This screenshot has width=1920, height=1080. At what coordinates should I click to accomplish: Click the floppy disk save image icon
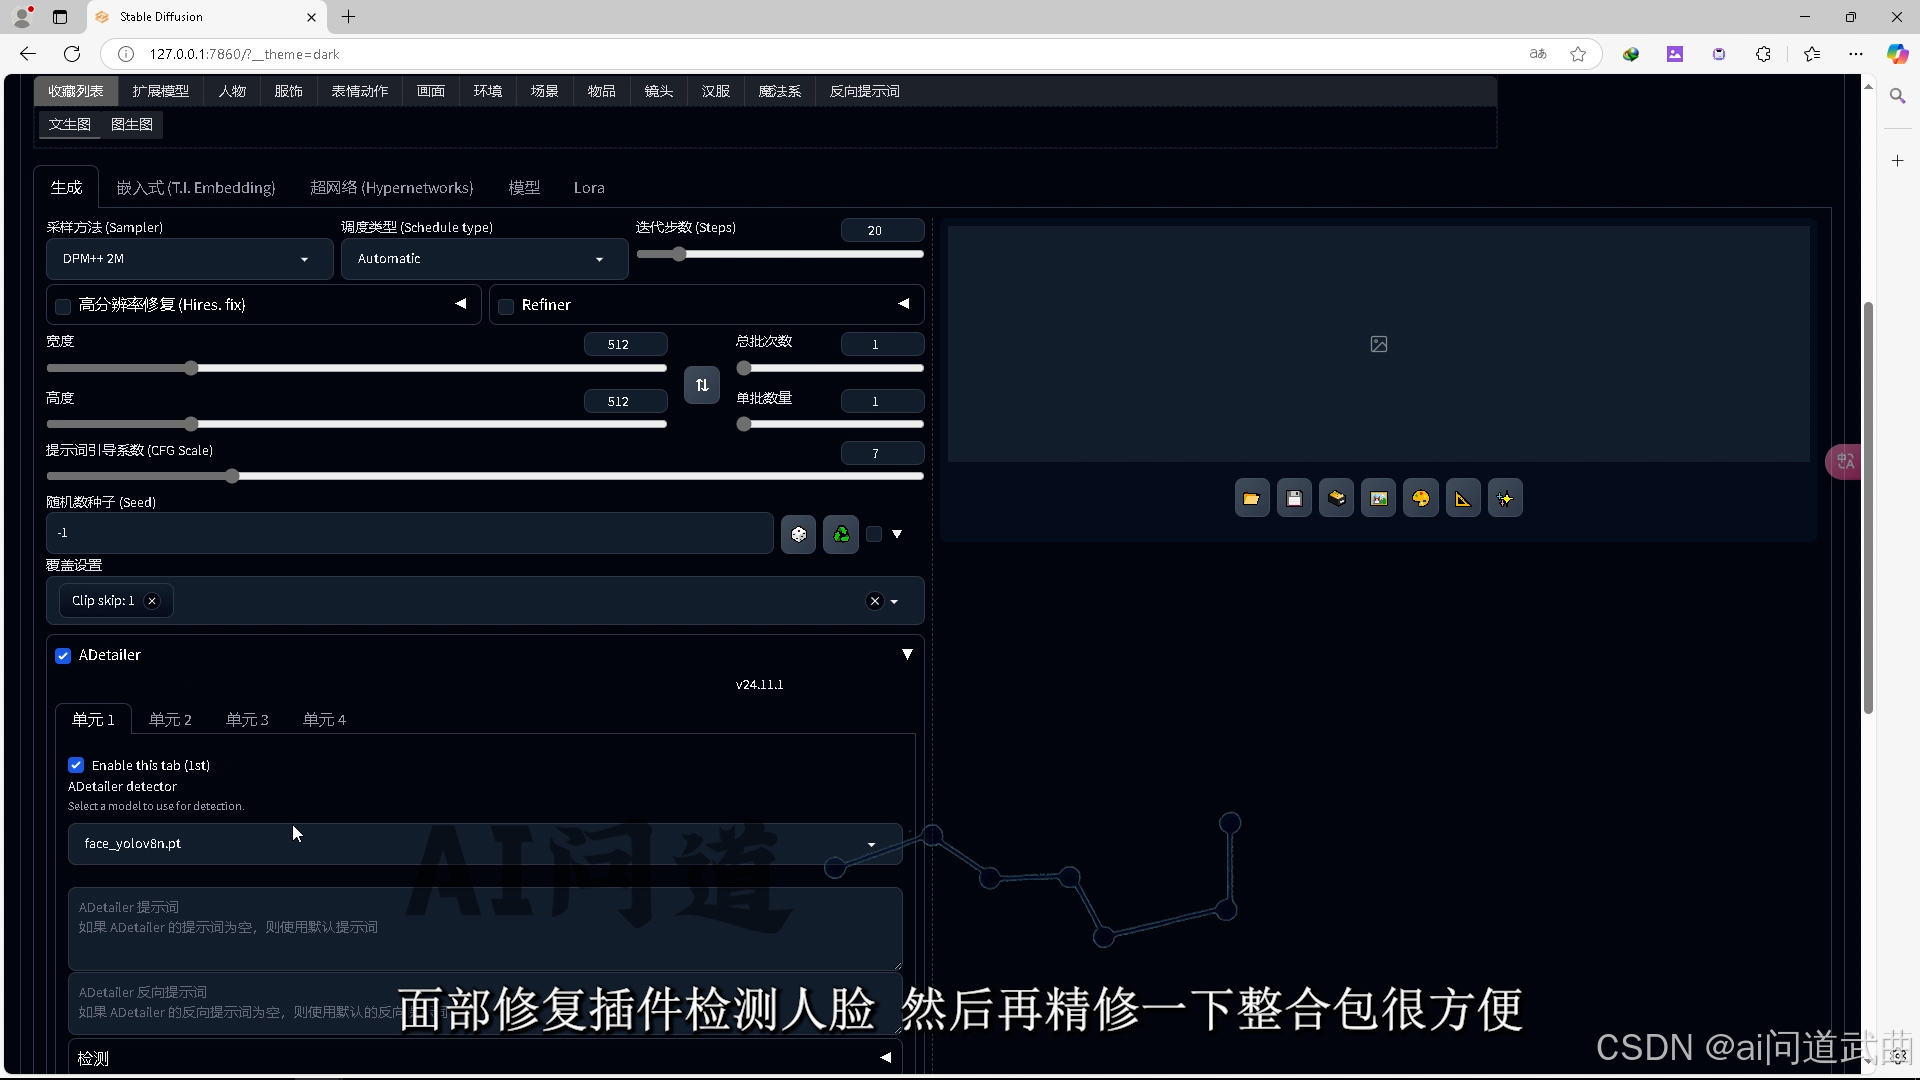click(1294, 499)
